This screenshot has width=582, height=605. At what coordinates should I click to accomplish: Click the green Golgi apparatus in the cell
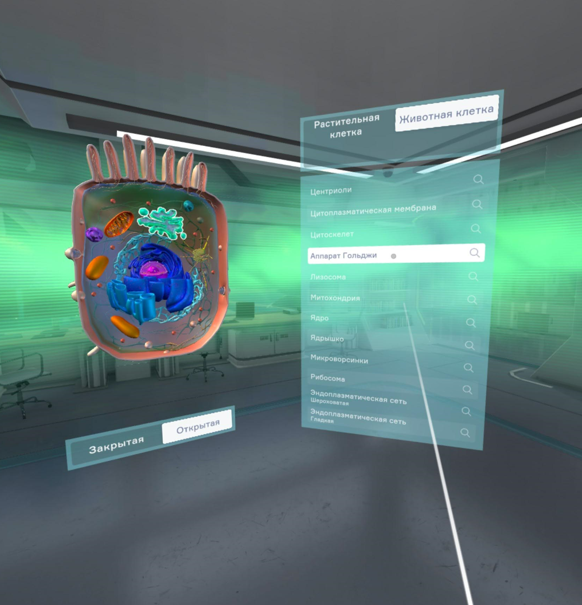click(x=163, y=222)
